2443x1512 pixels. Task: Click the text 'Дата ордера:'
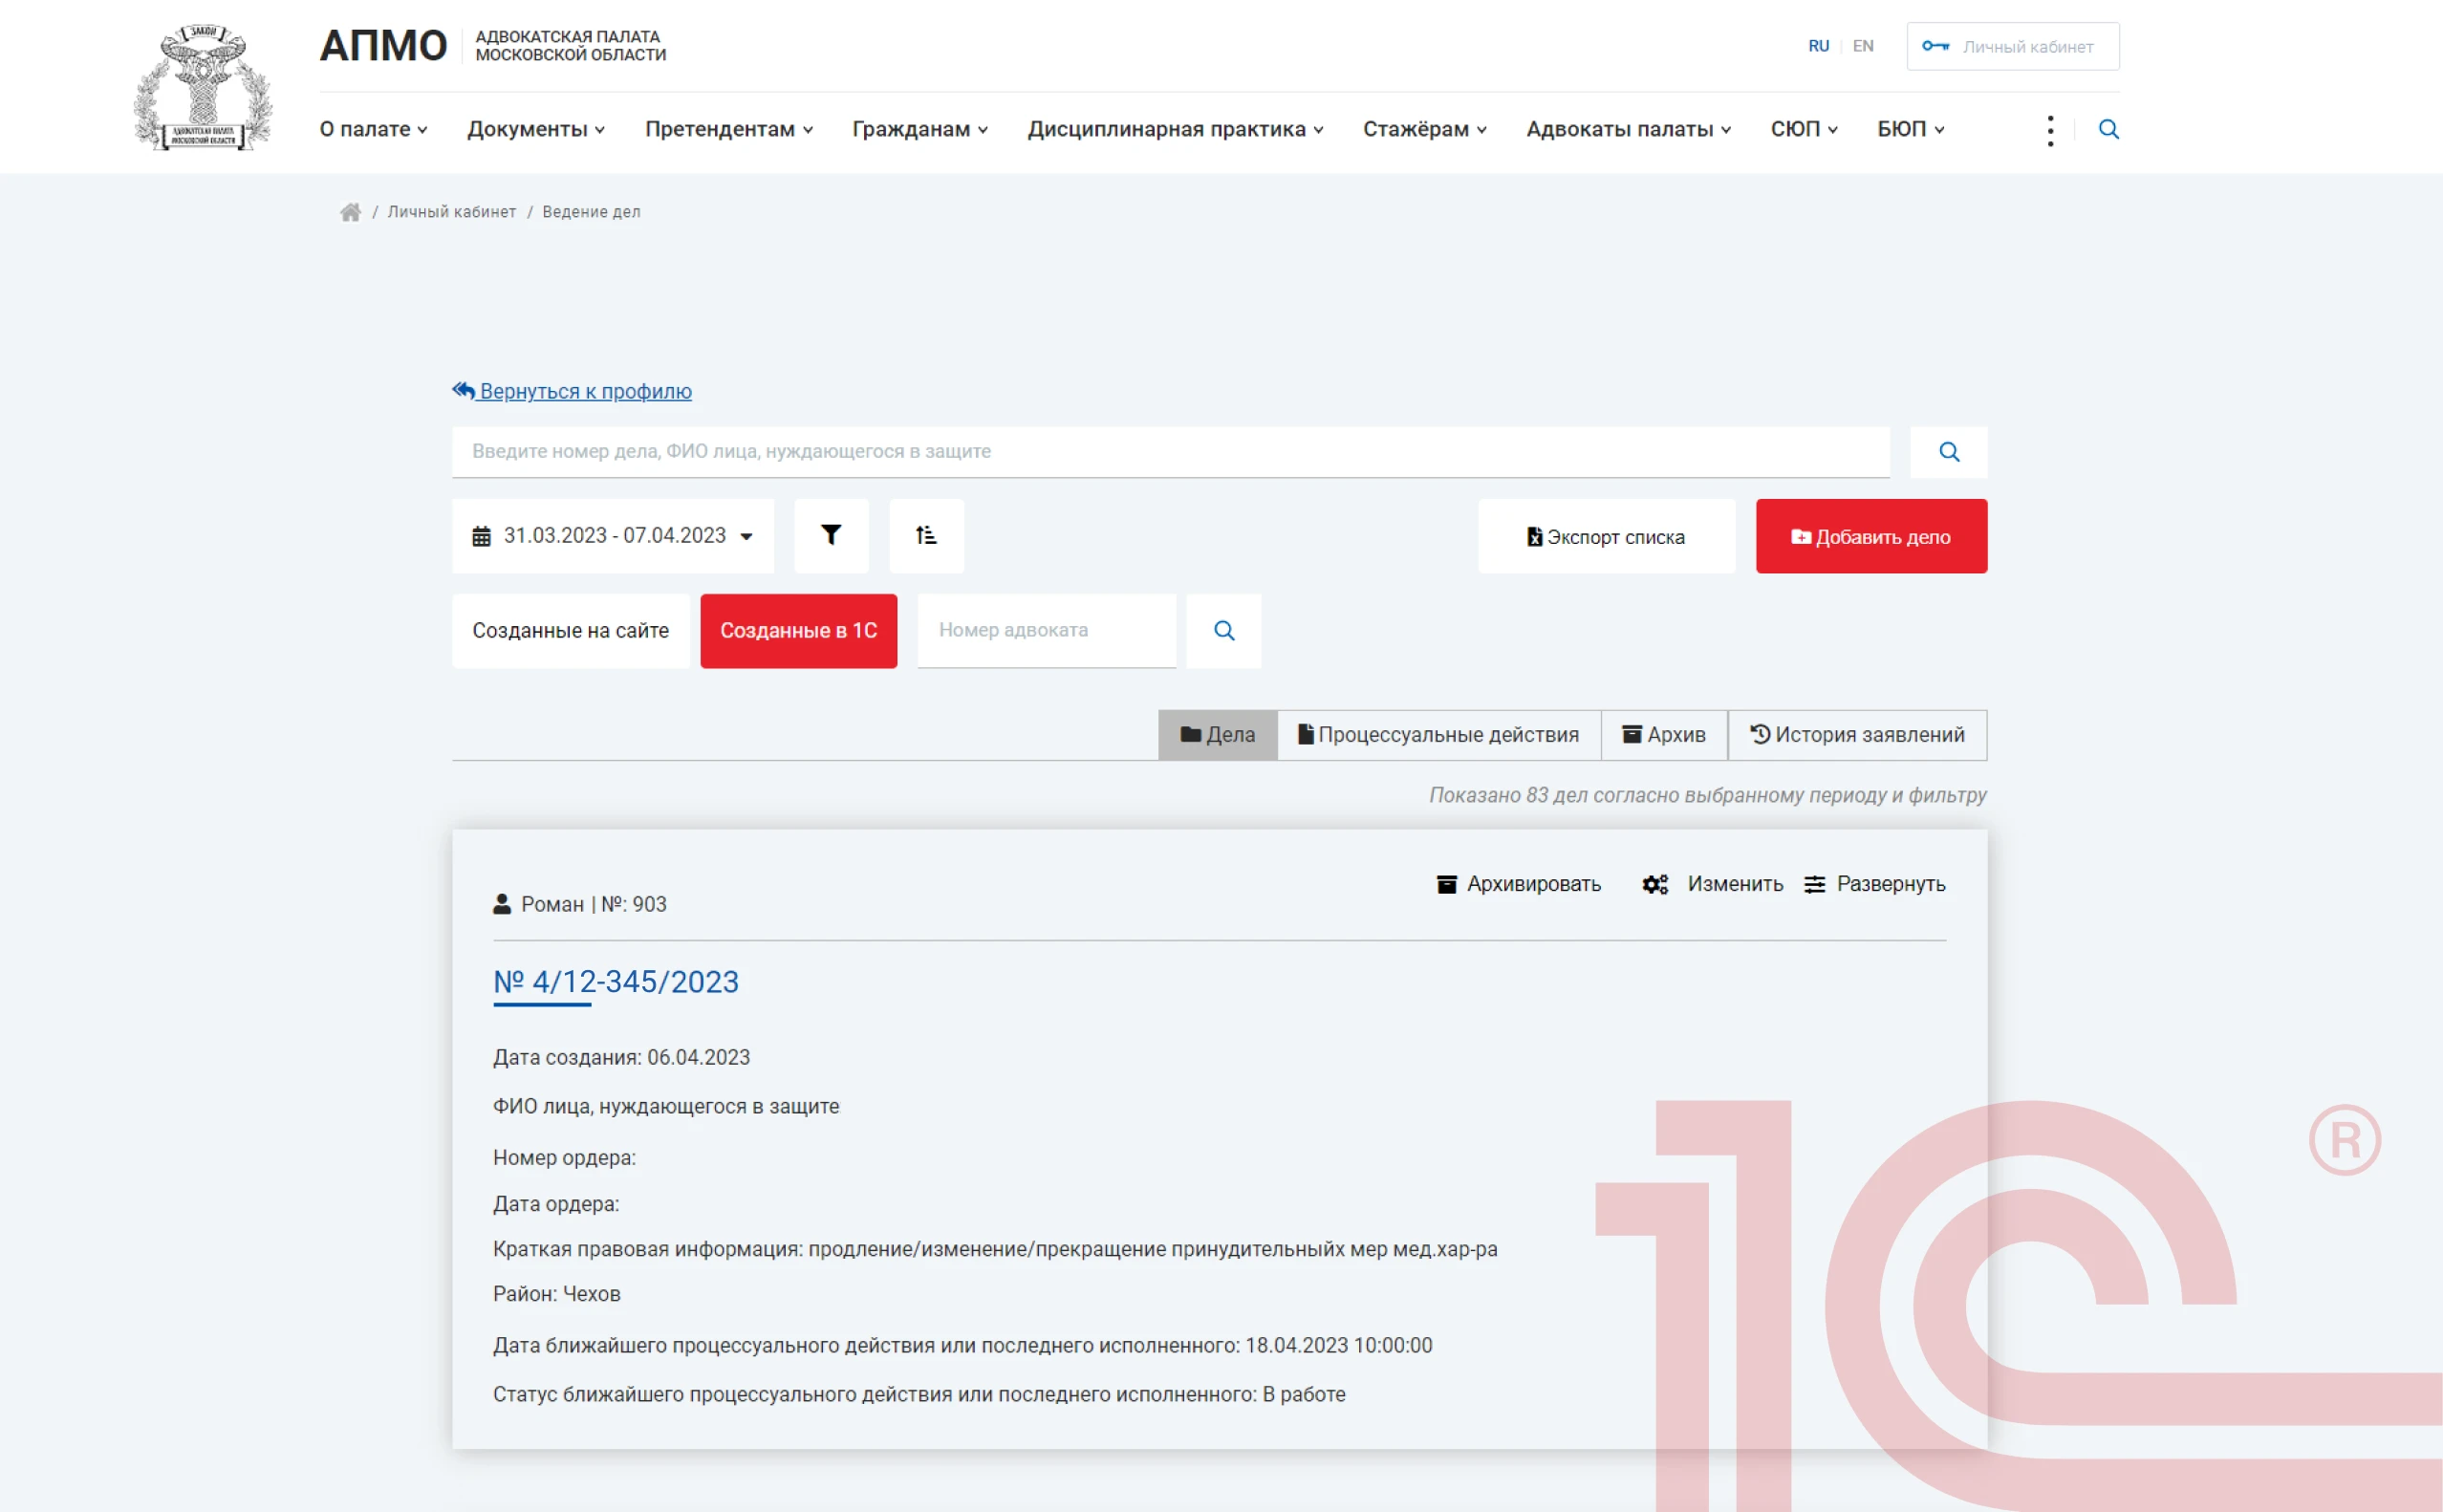coord(555,1204)
